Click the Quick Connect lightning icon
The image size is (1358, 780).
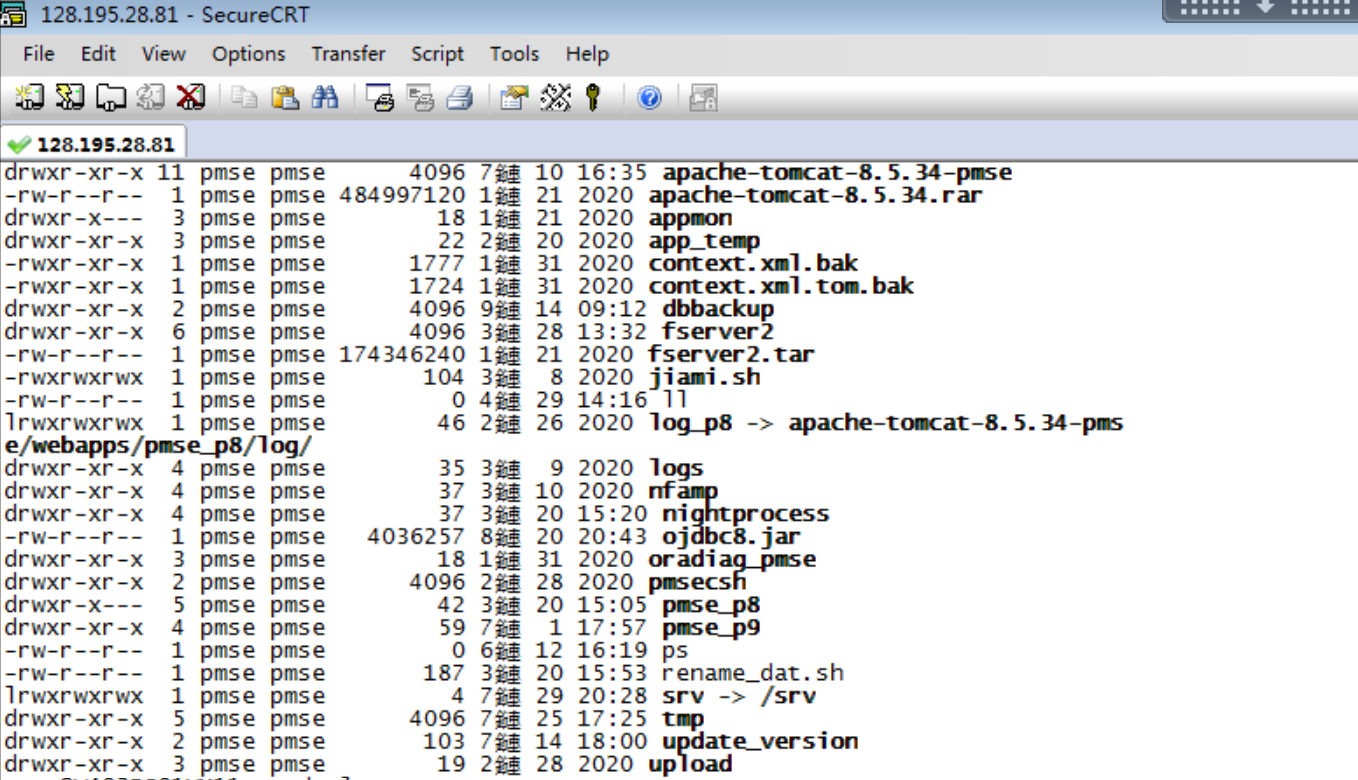(70, 97)
